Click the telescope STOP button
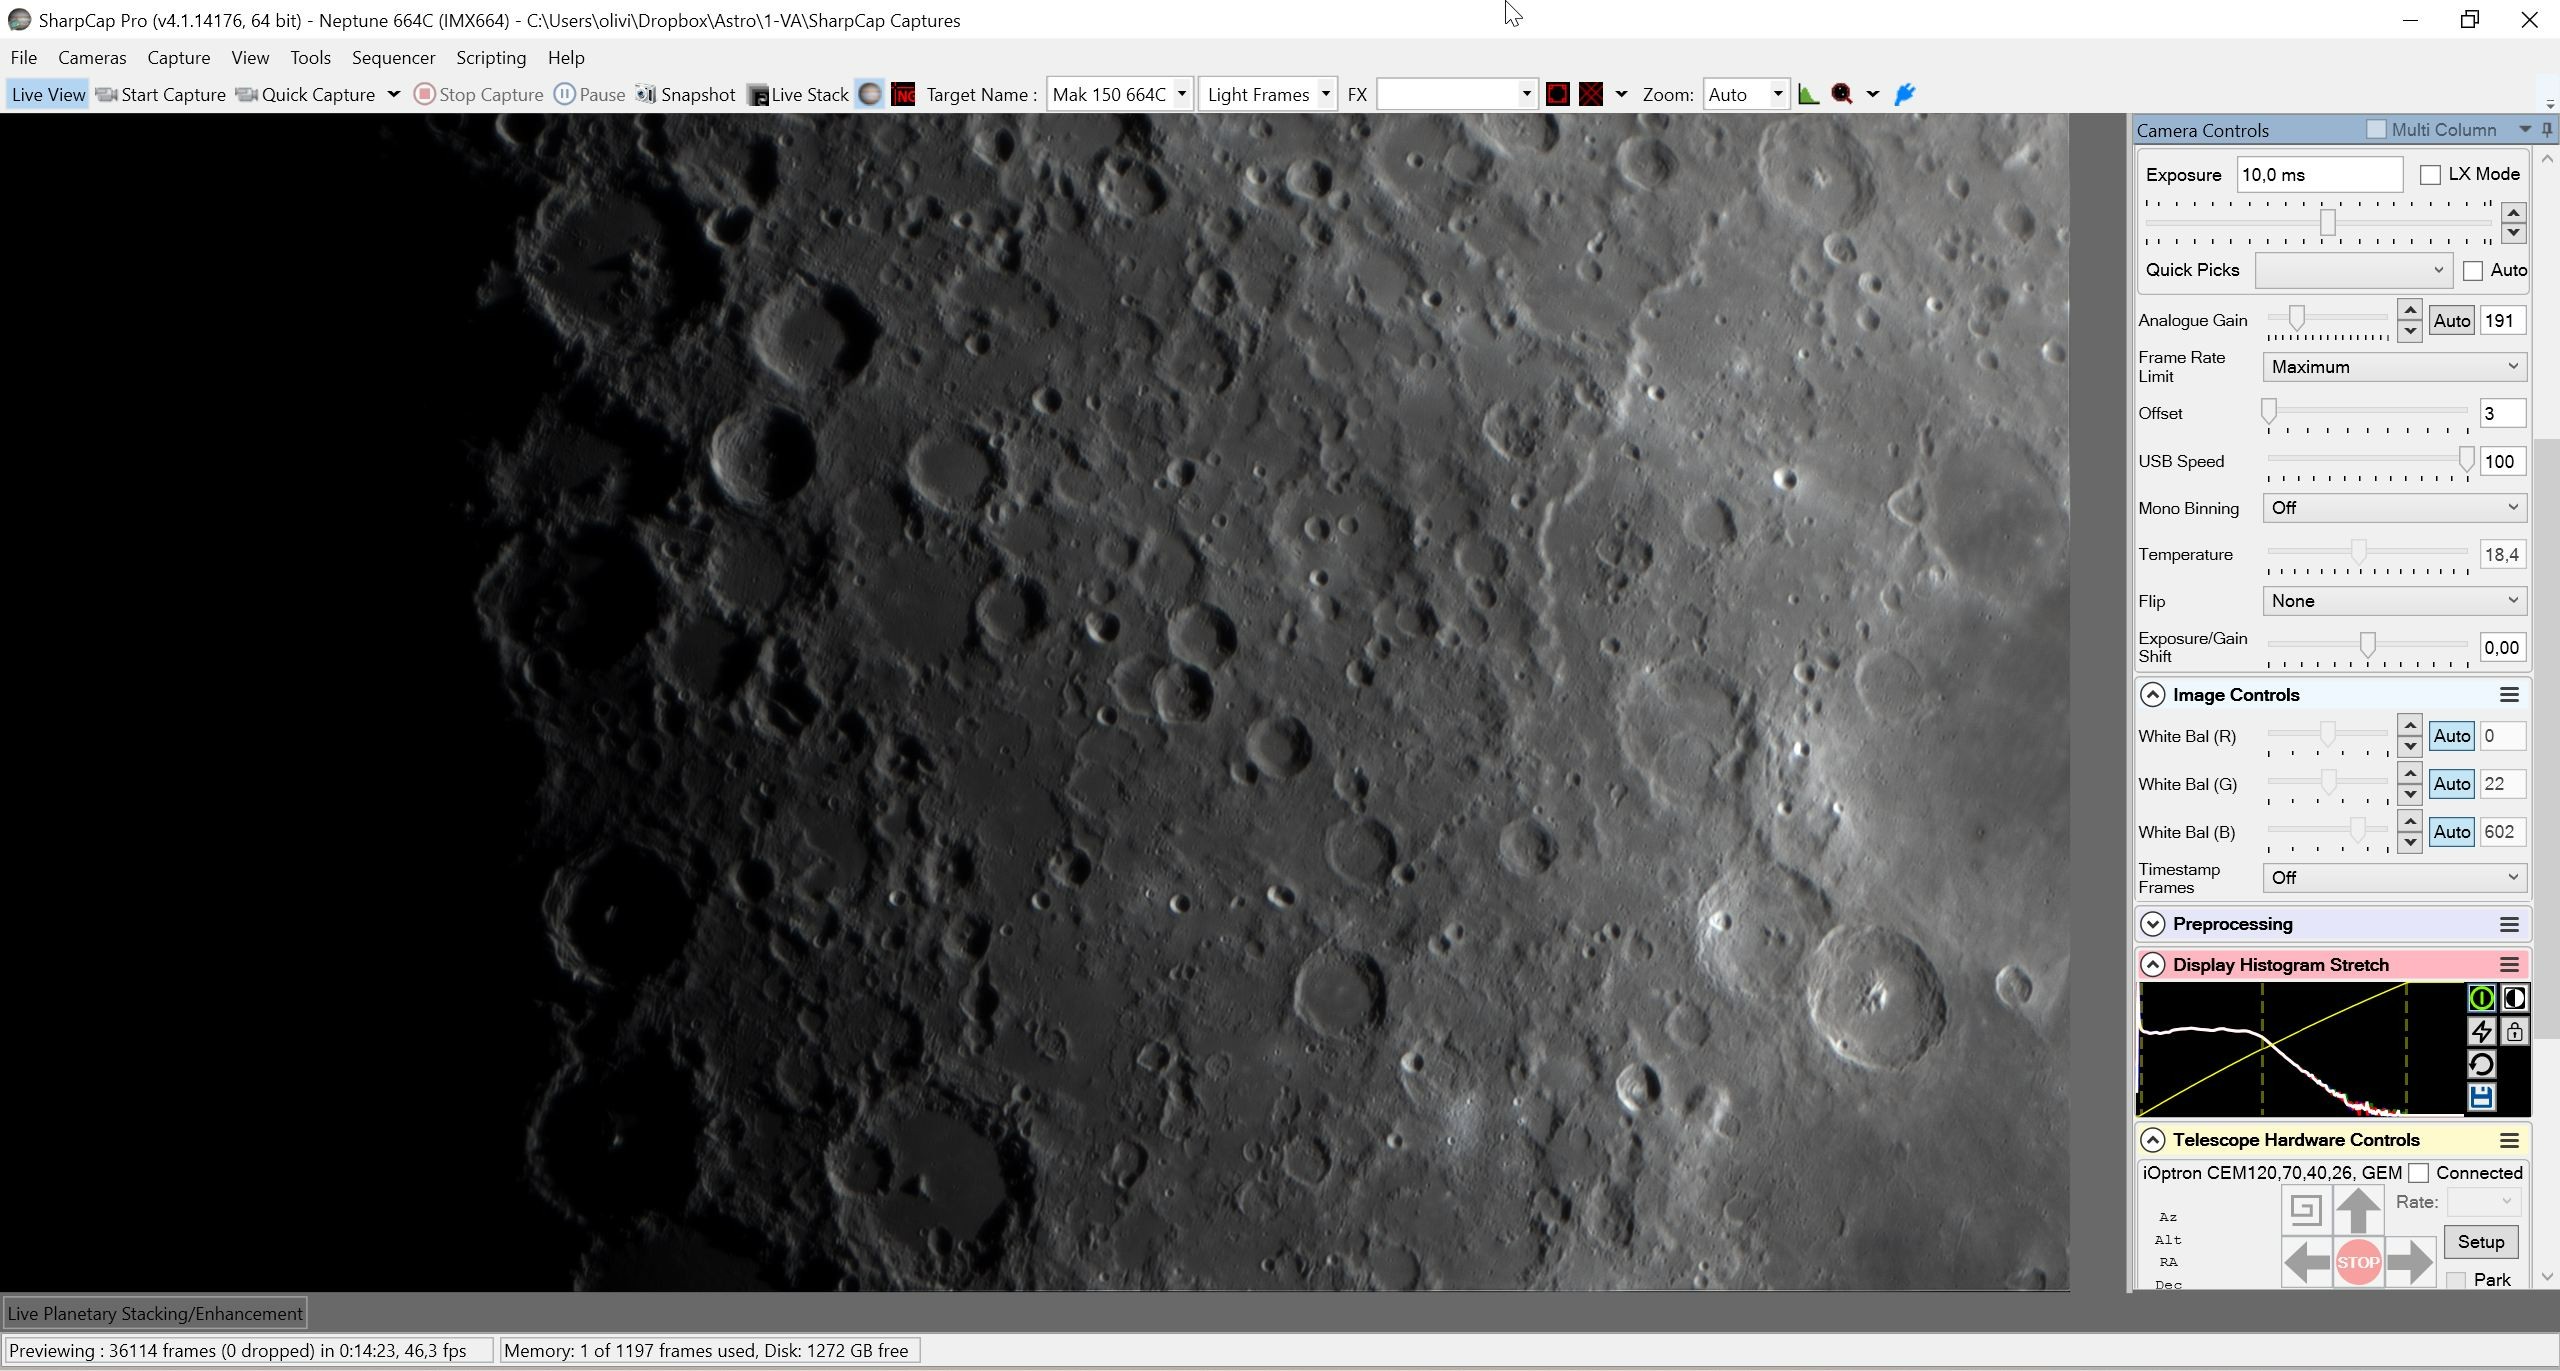The image size is (2560, 1371). (2357, 1262)
